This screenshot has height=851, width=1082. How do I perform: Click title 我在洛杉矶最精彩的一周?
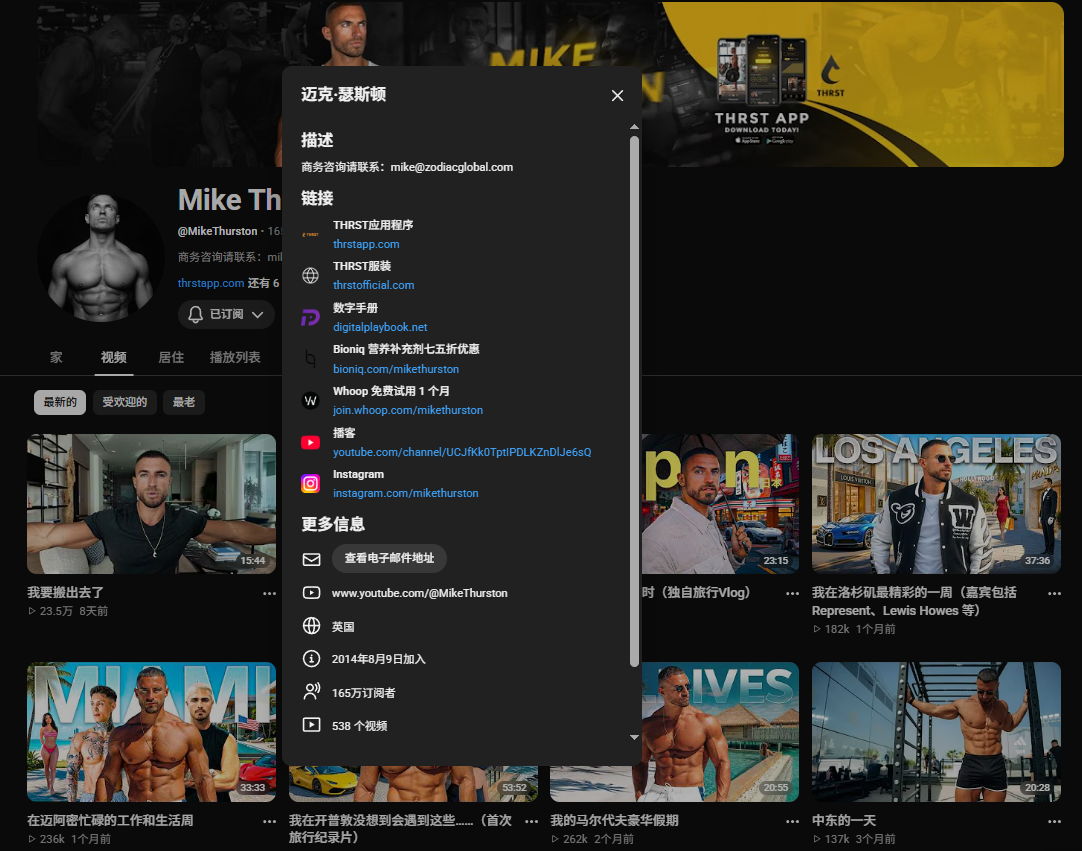(914, 601)
